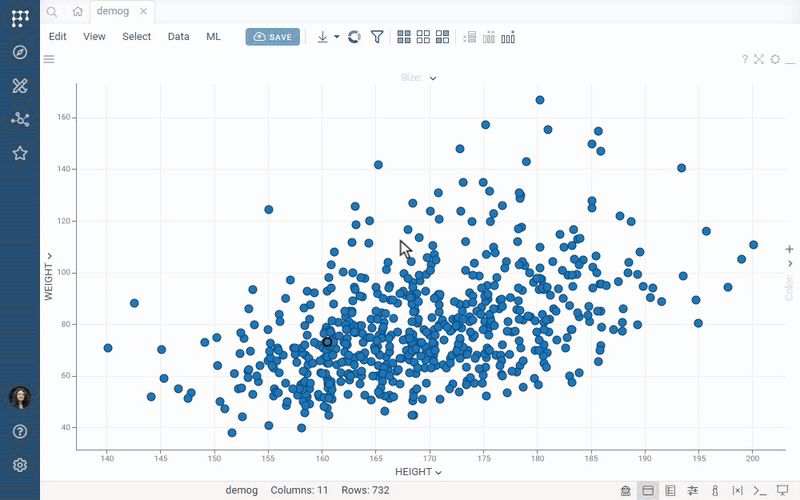This screenshot has height=500, width=800.
Task: Click the SAVE button
Action: (272, 37)
